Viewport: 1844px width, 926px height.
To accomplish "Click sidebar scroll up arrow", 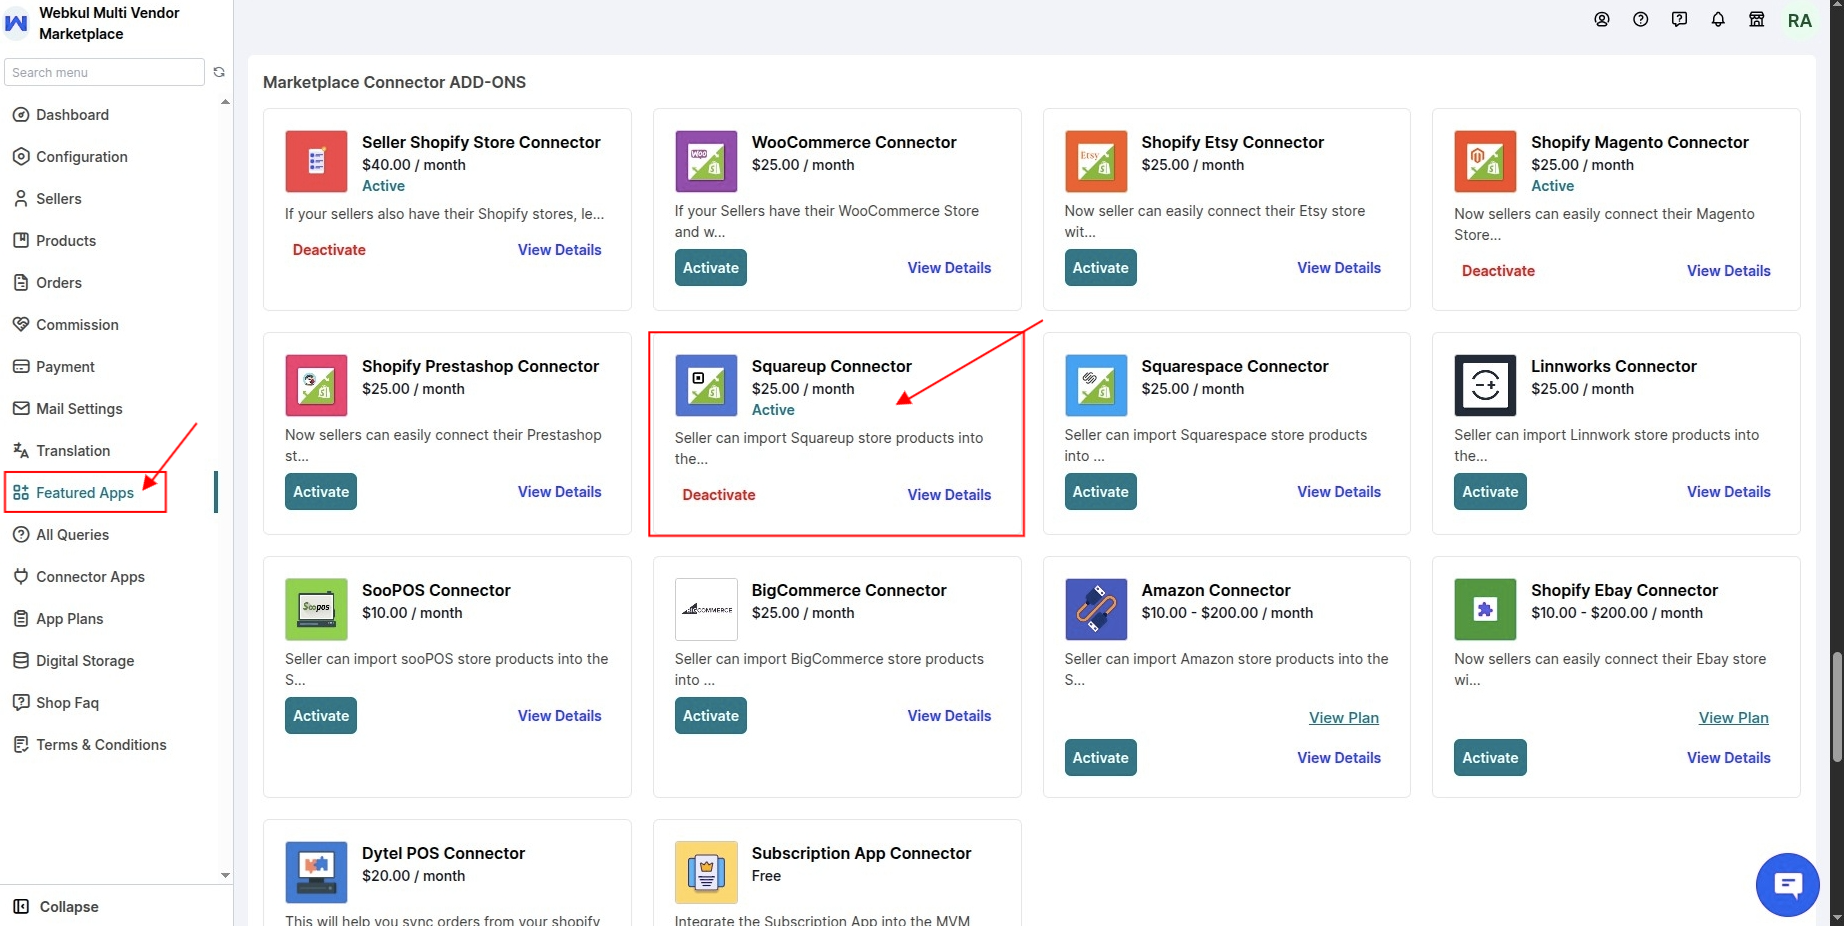I will (x=225, y=102).
